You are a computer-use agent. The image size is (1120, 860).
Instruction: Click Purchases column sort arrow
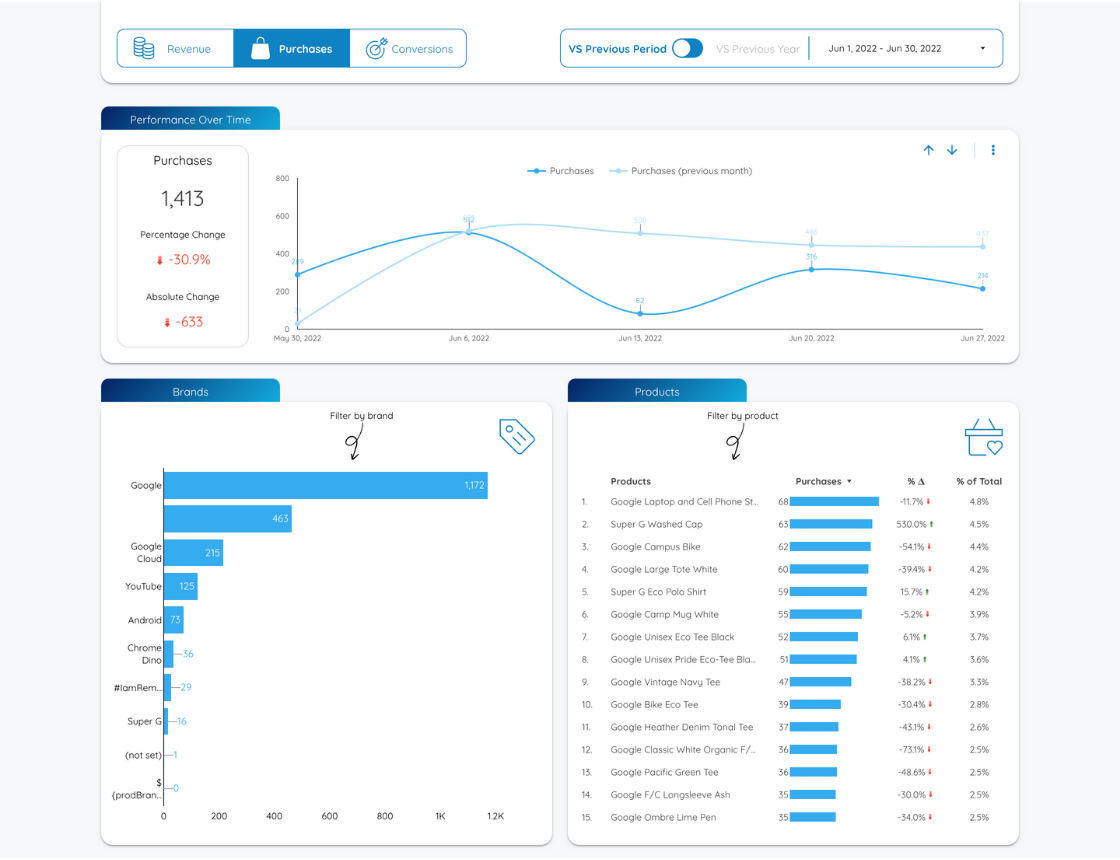coord(849,482)
